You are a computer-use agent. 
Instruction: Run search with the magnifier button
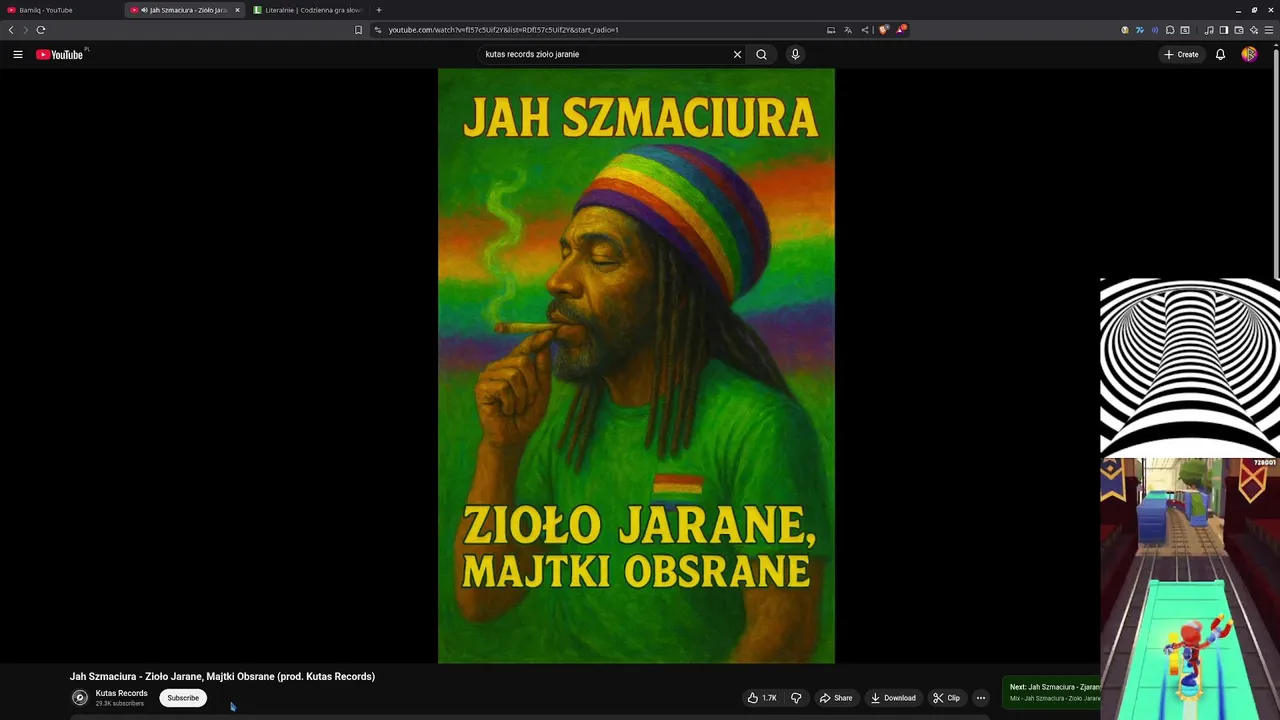(761, 54)
